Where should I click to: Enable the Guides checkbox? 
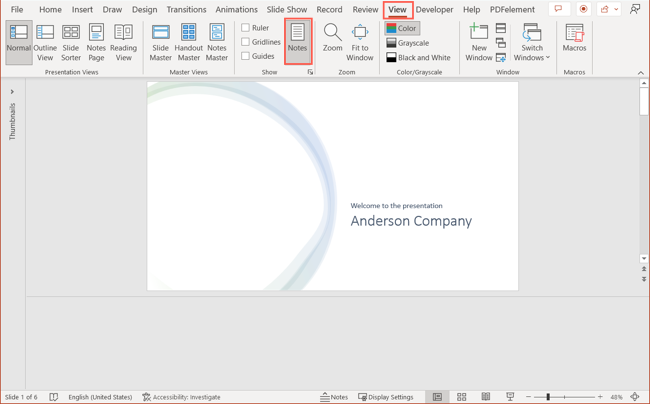pos(245,56)
